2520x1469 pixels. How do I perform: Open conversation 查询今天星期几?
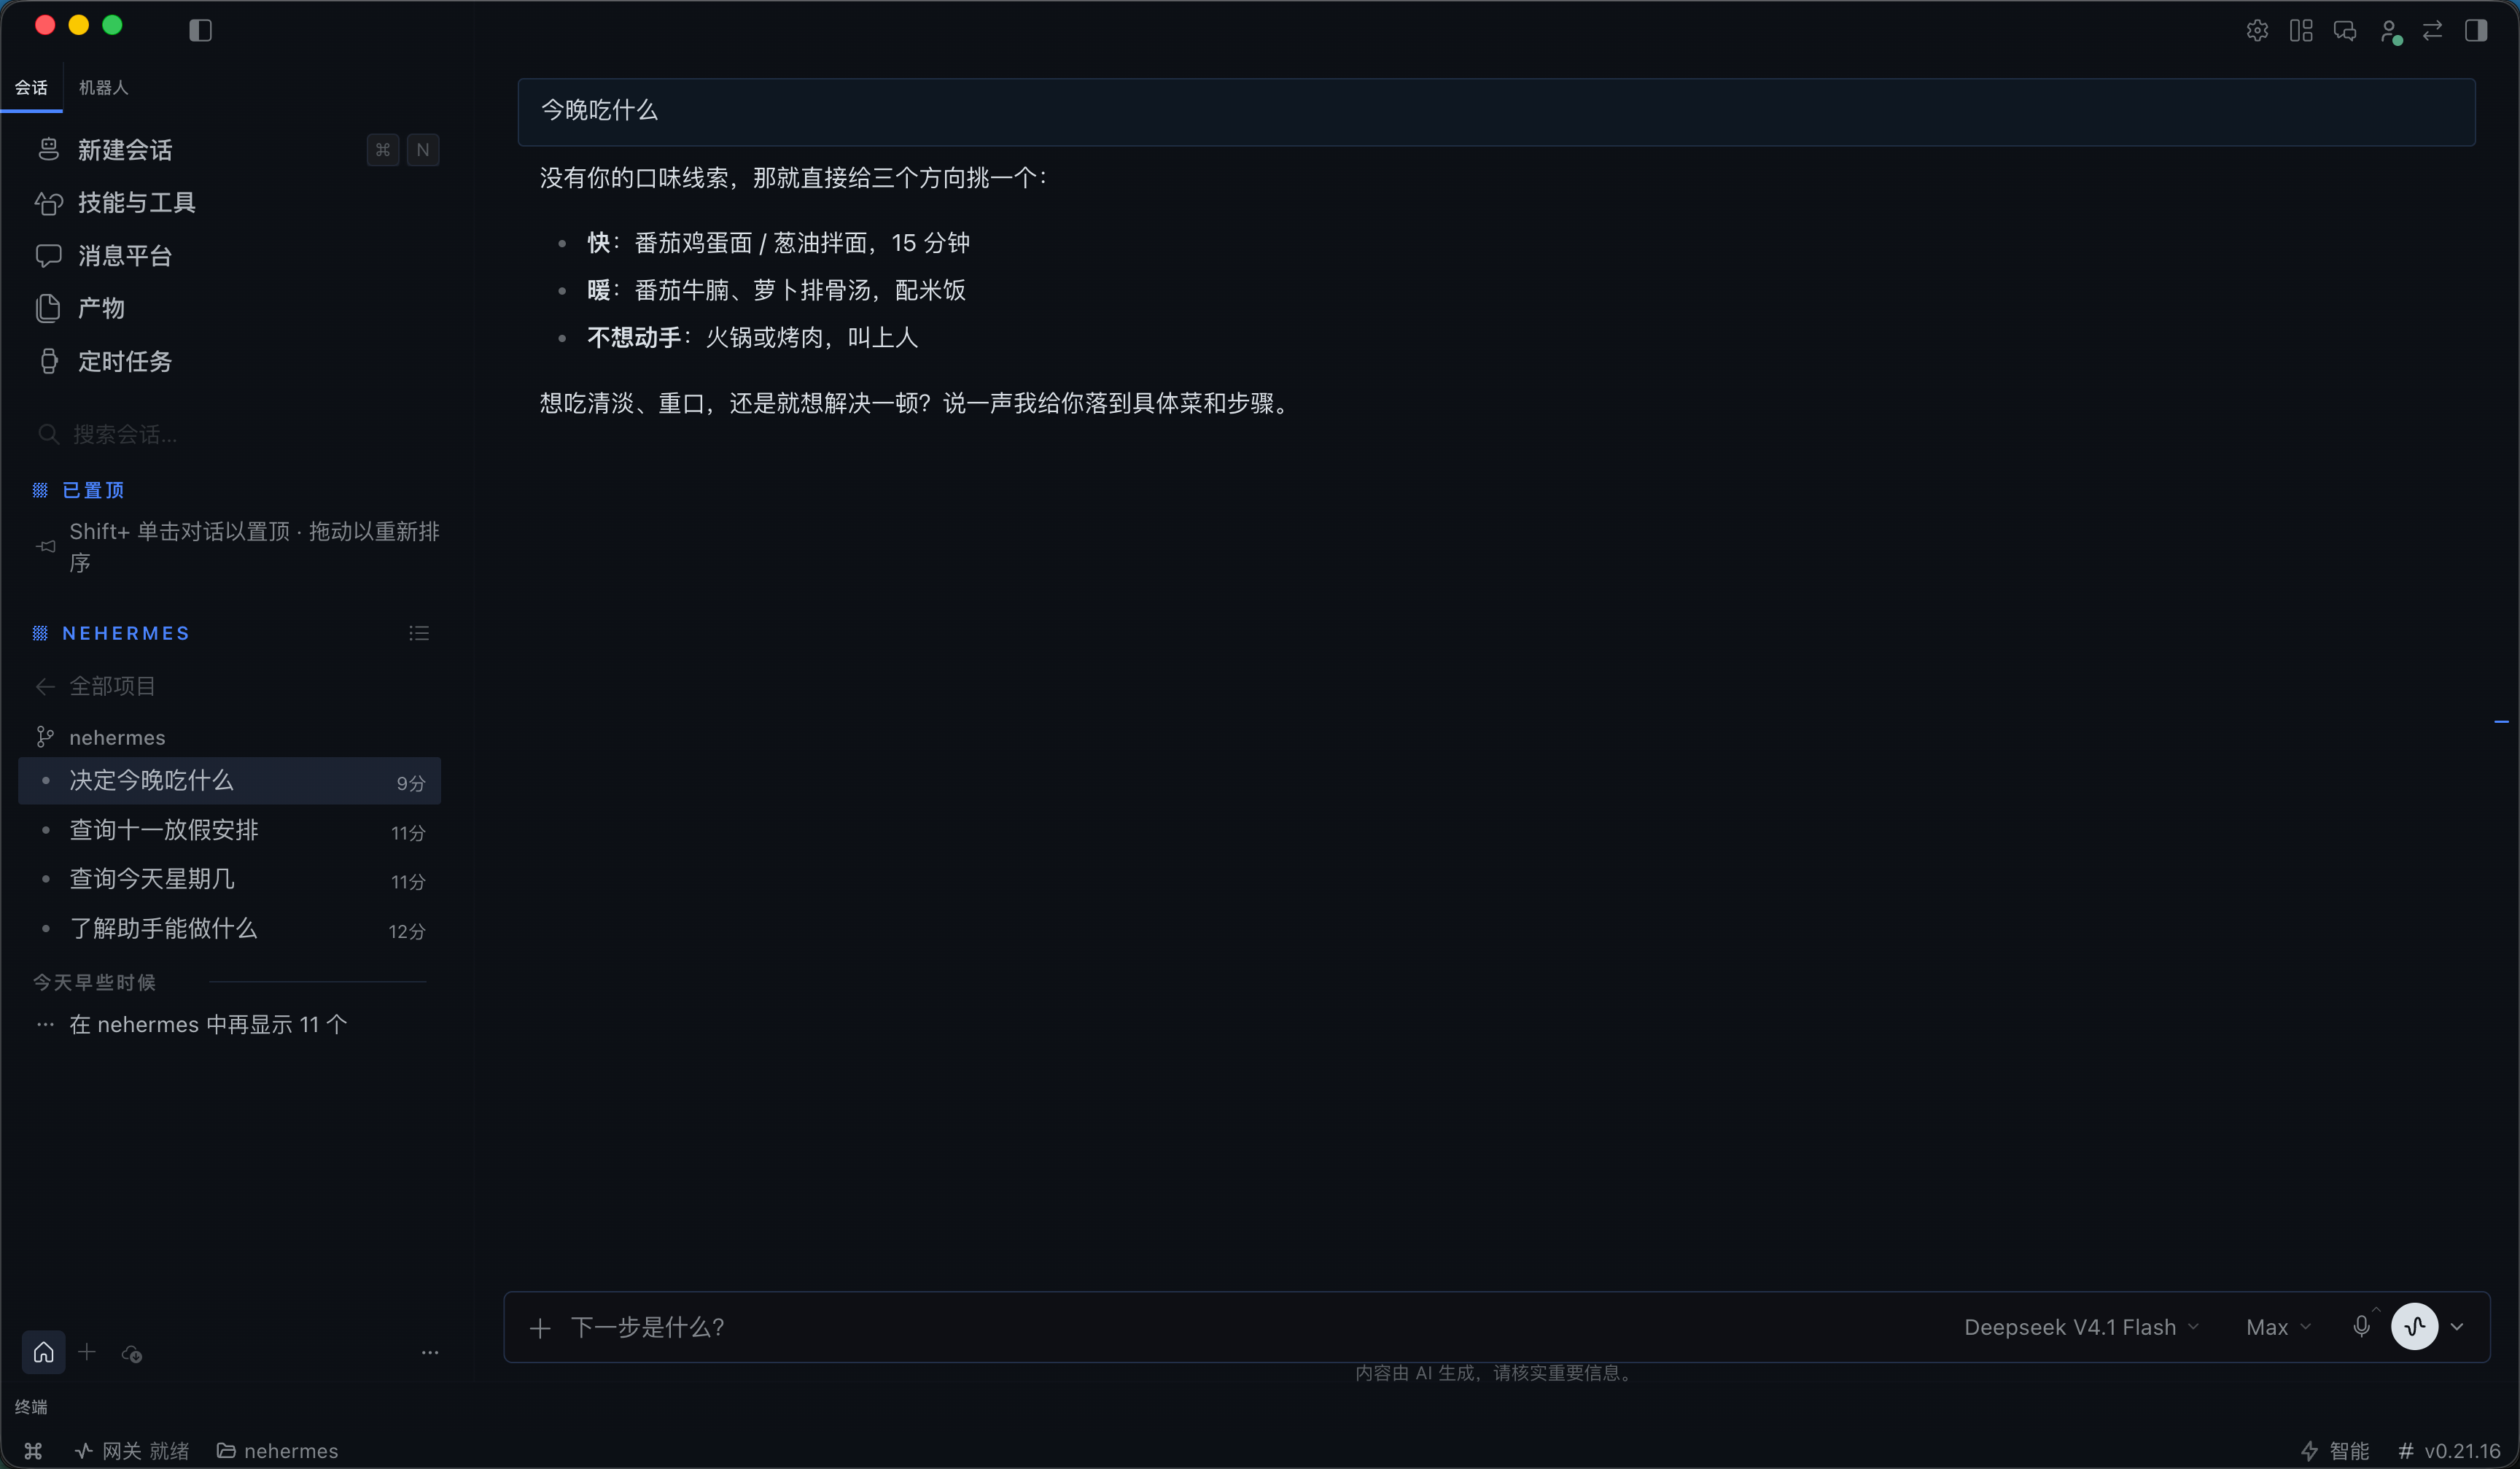coord(230,879)
